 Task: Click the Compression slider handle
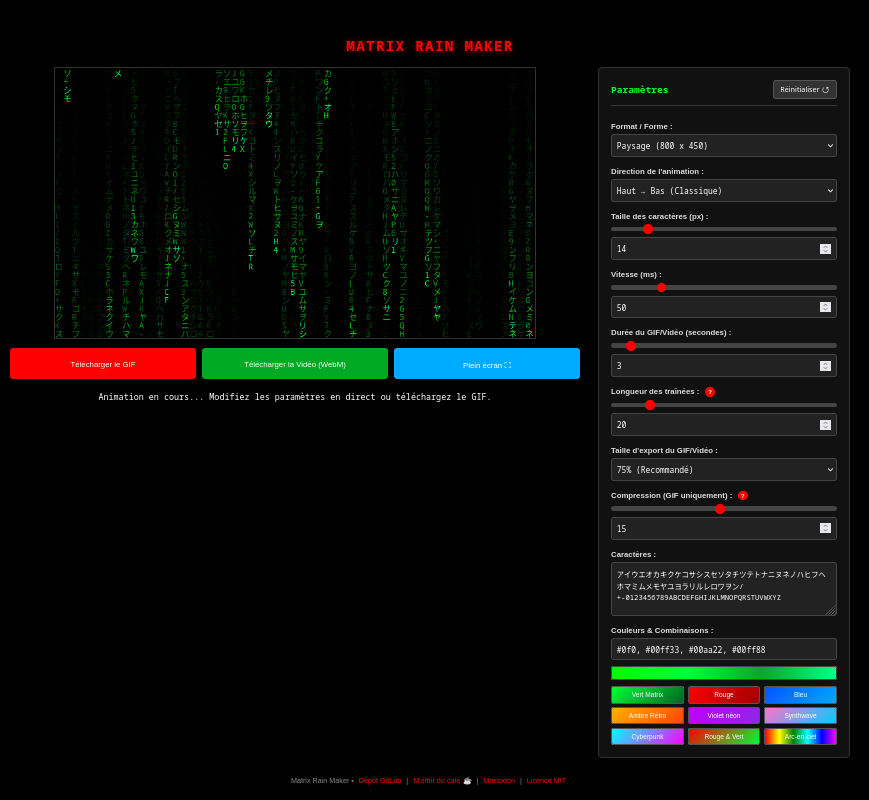720,509
